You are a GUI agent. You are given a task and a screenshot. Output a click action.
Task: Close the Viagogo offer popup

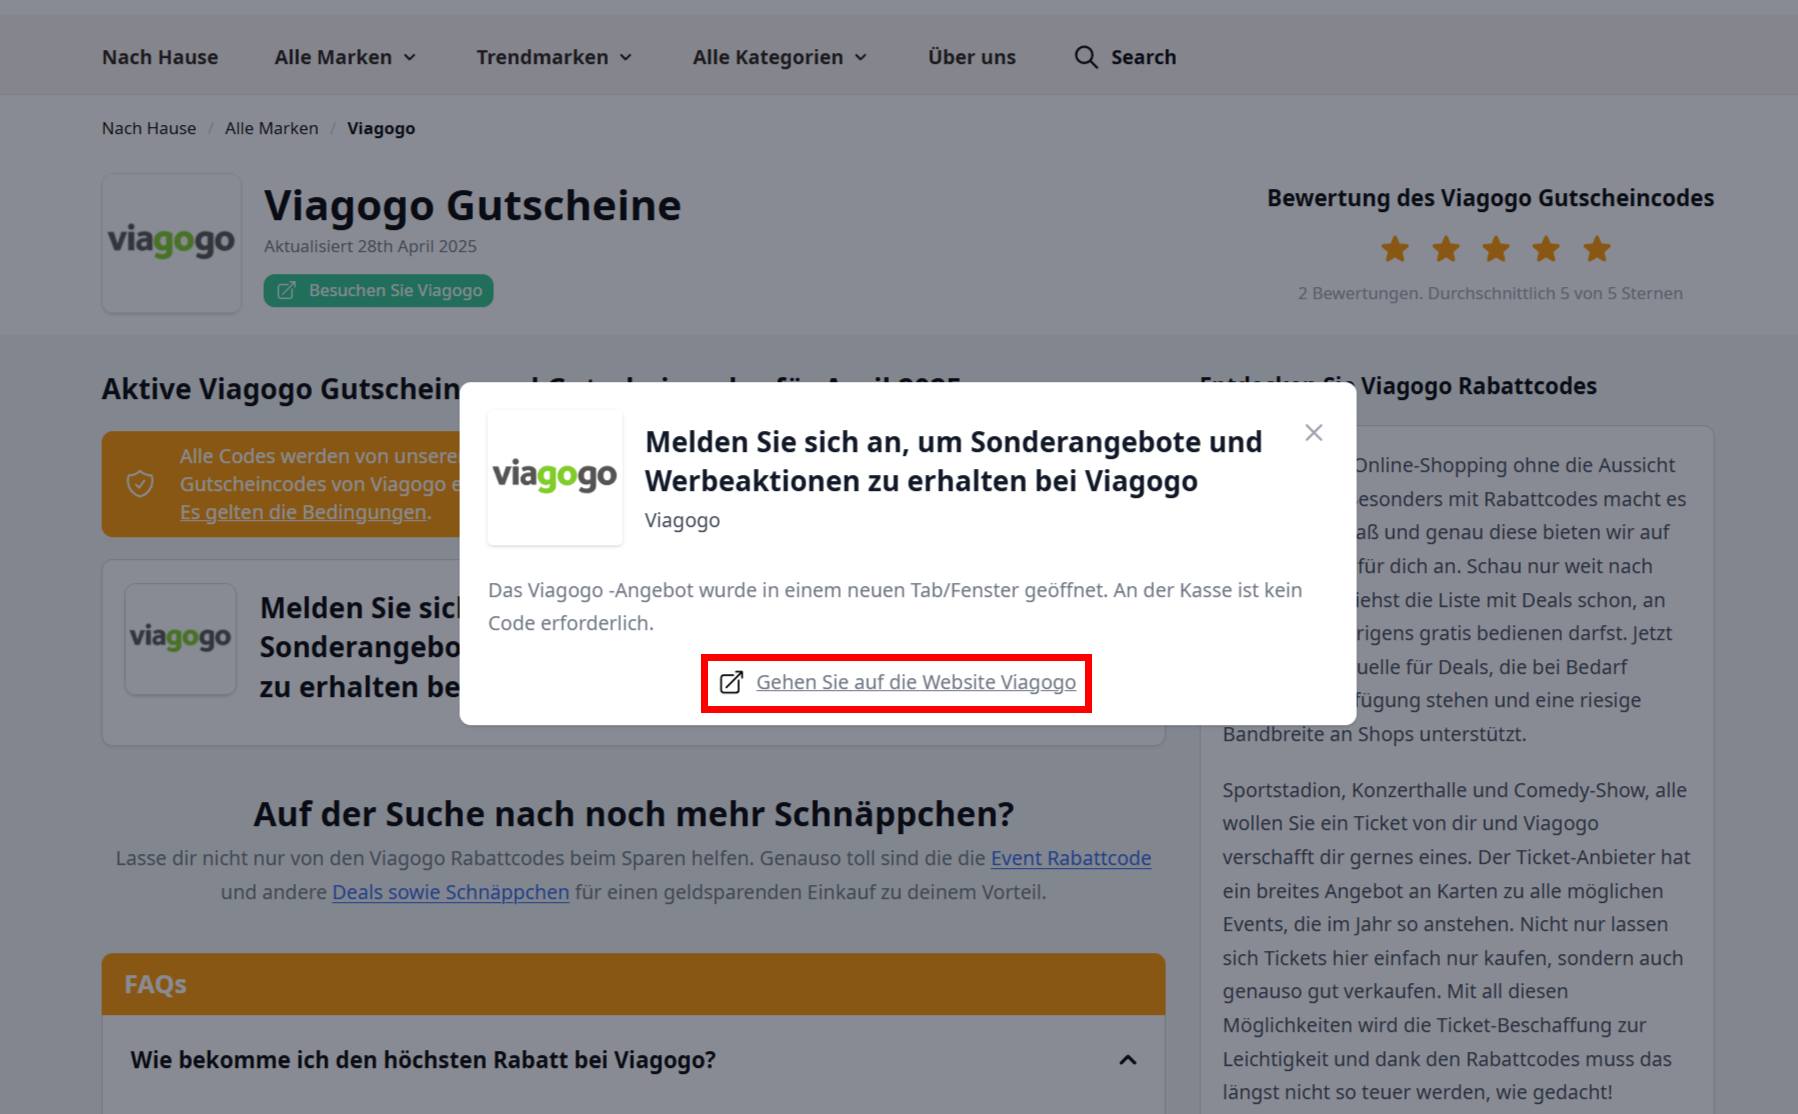(1313, 432)
